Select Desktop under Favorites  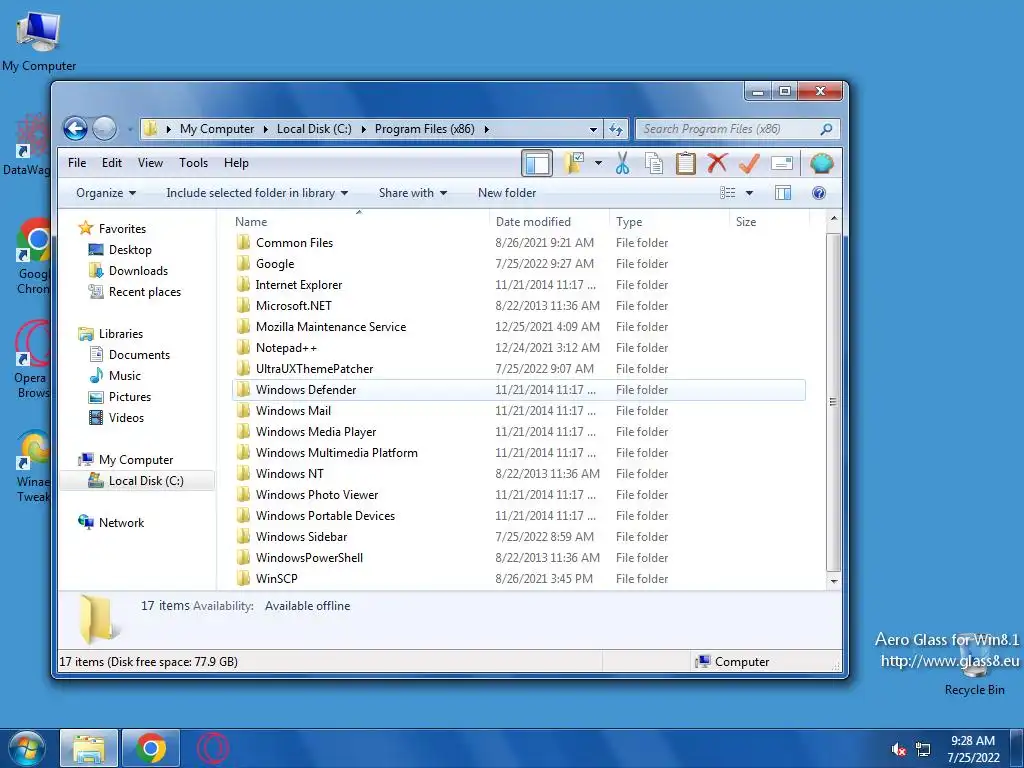coord(130,249)
